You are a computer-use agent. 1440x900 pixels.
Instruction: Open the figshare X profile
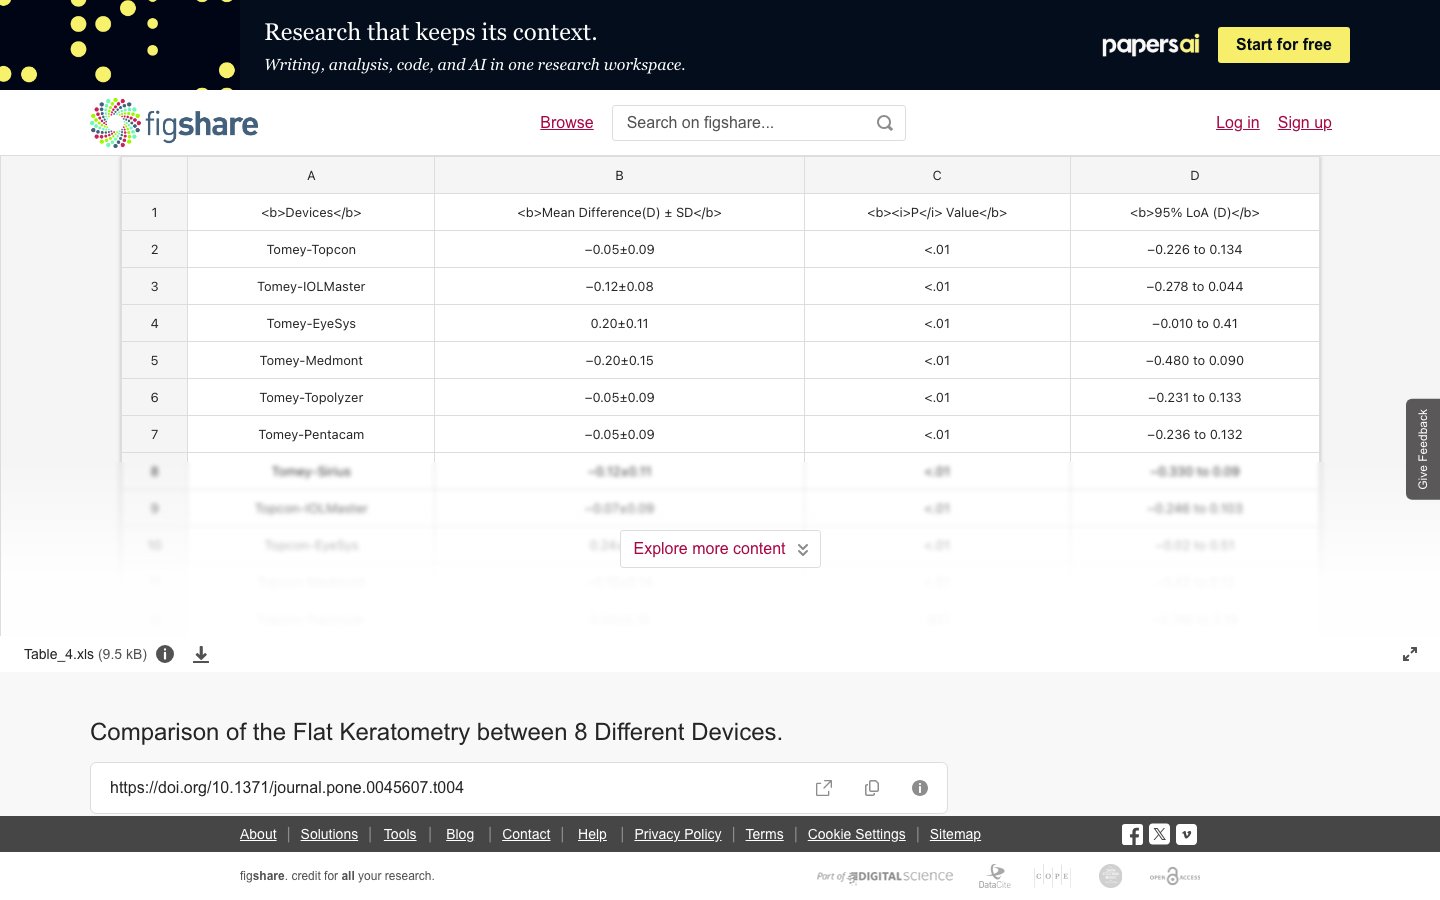pos(1159,834)
